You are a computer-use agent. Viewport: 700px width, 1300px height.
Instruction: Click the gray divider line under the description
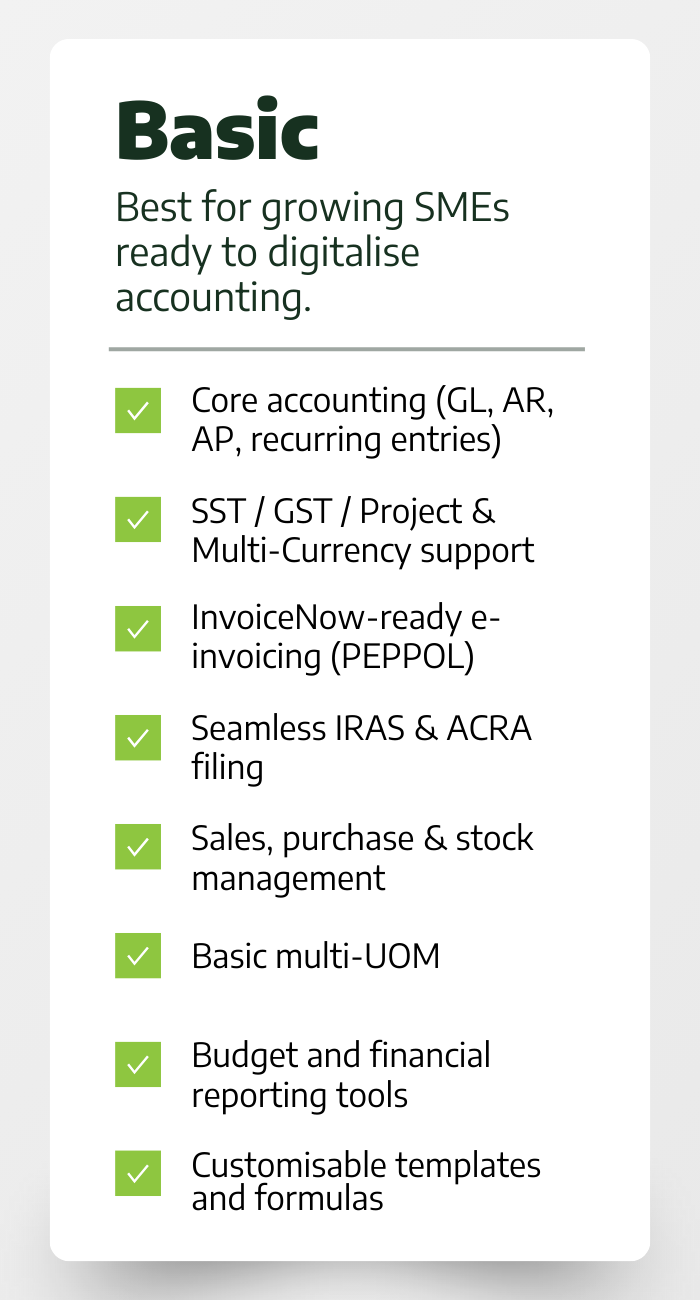click(x=346, y=349)
